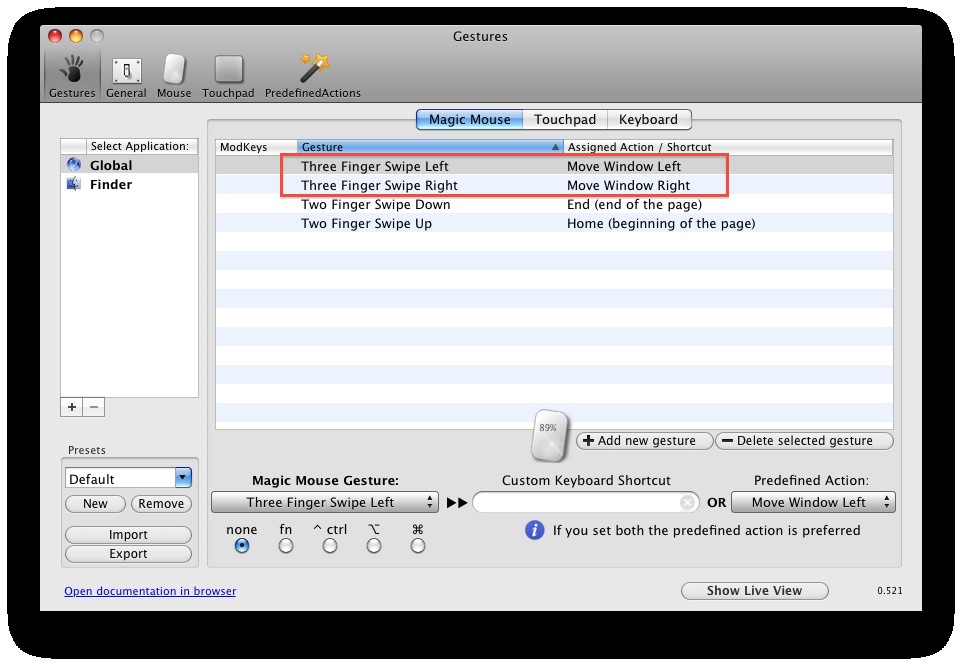Click the double arrow icon beside gesture popup
This screenshot has width=962, height=666.
pos(457,503)
